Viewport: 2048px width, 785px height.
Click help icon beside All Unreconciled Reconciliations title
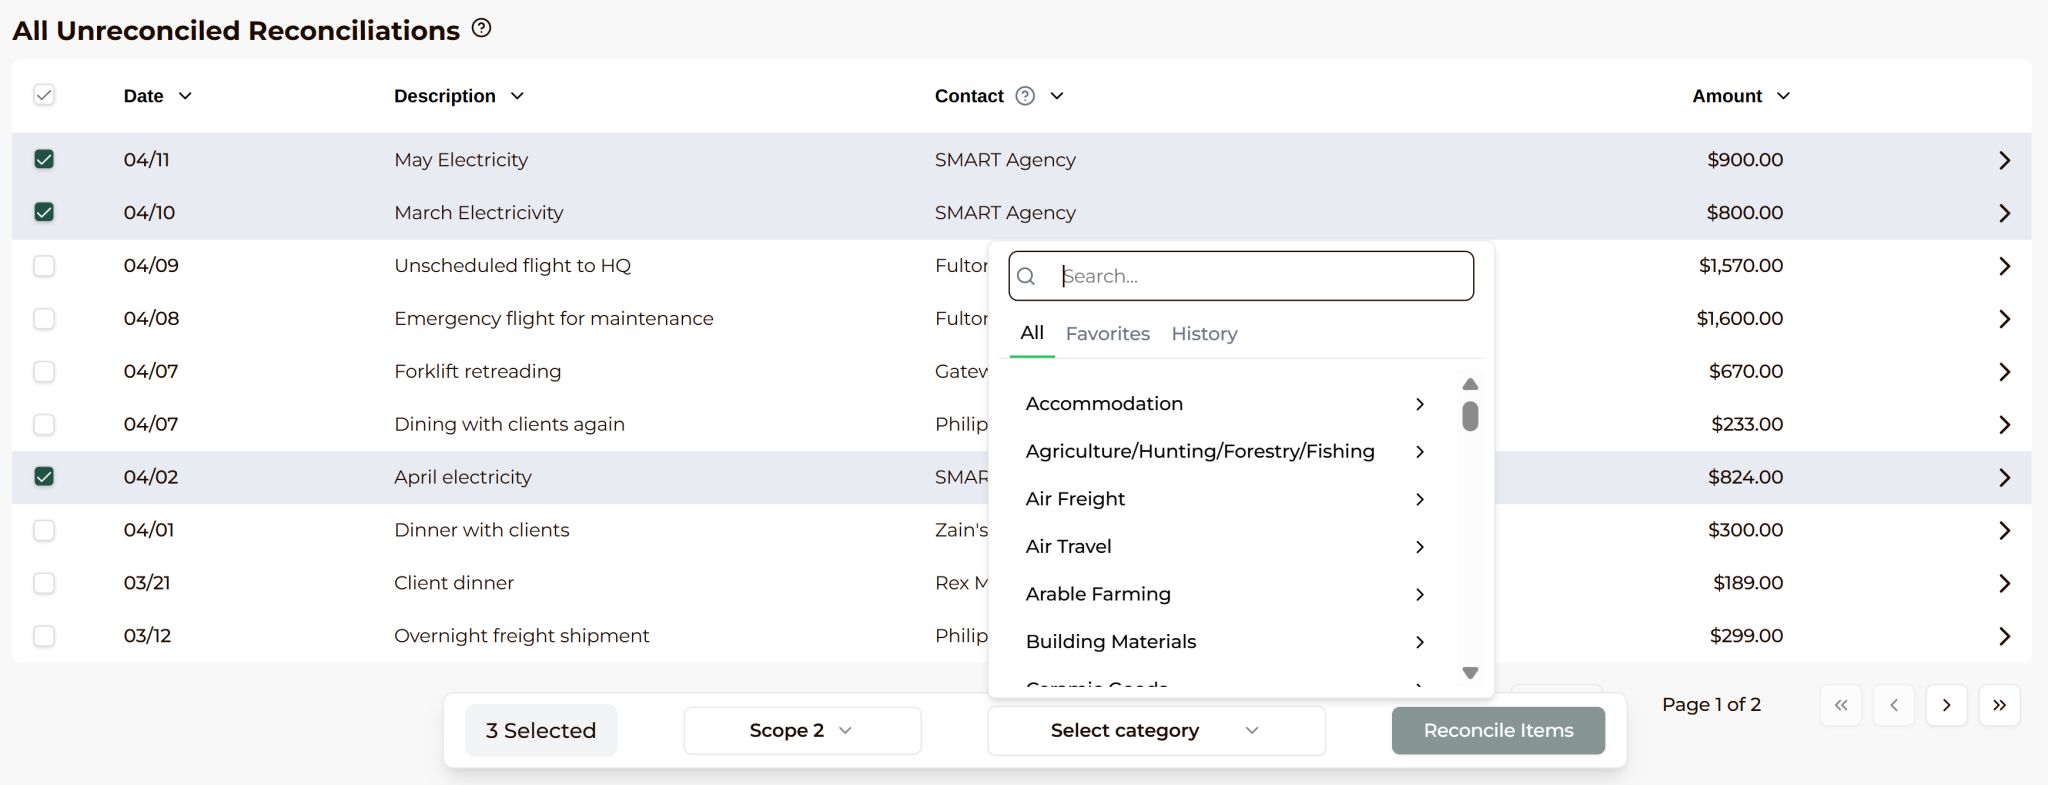(481, 28)
